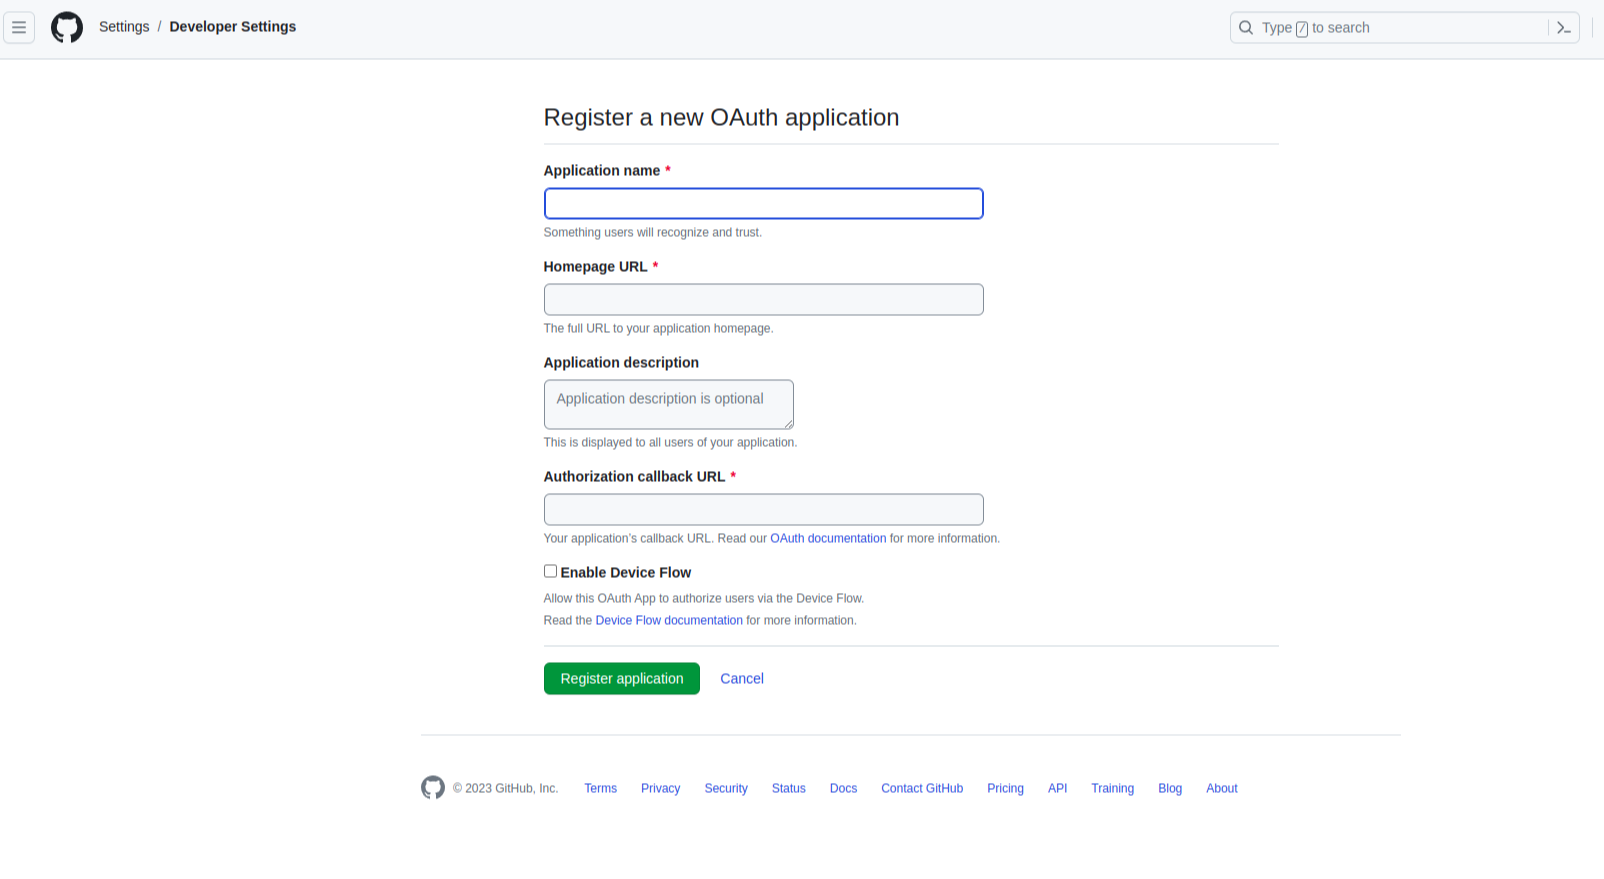Open the Device Flow documentation link
The width and height of the screenshot is (1604, 879).
pos(669,621)
